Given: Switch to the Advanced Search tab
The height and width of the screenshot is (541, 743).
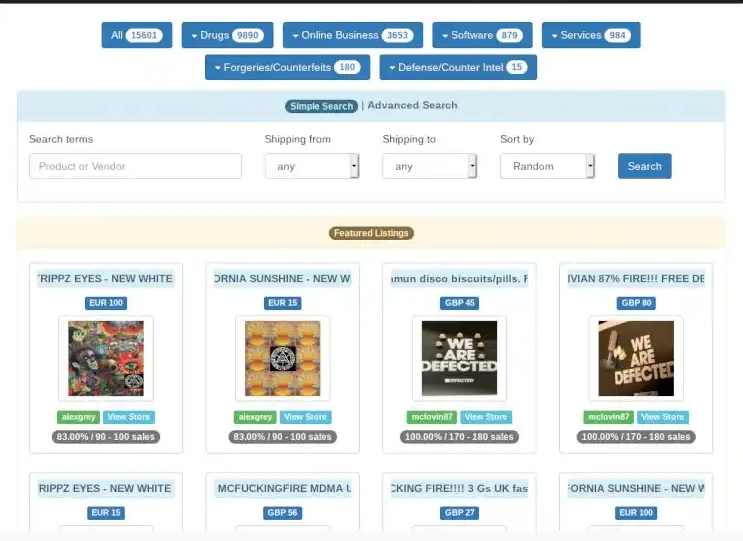Looking at the screenshot, I should 412,105.
